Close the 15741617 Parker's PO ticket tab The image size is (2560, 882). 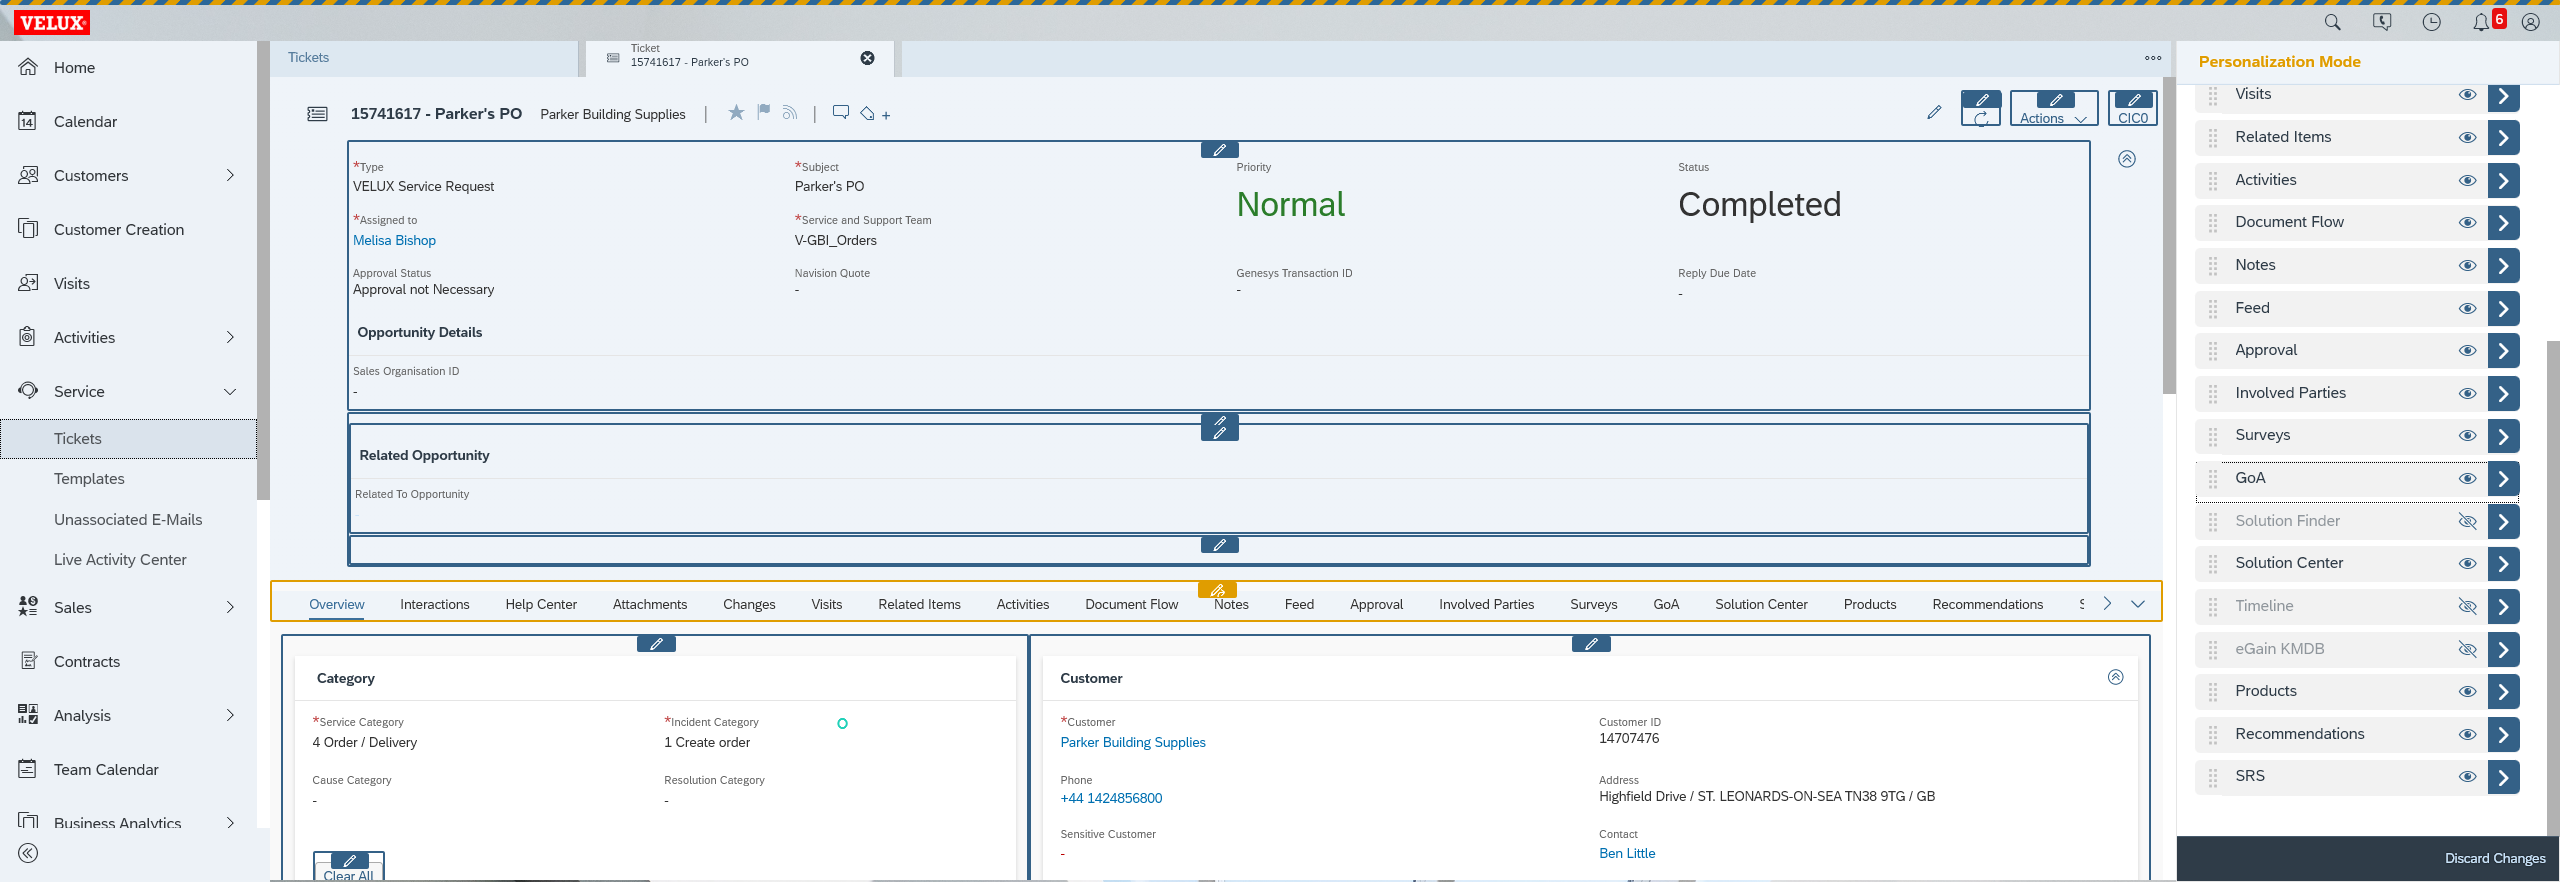(868, 58)
